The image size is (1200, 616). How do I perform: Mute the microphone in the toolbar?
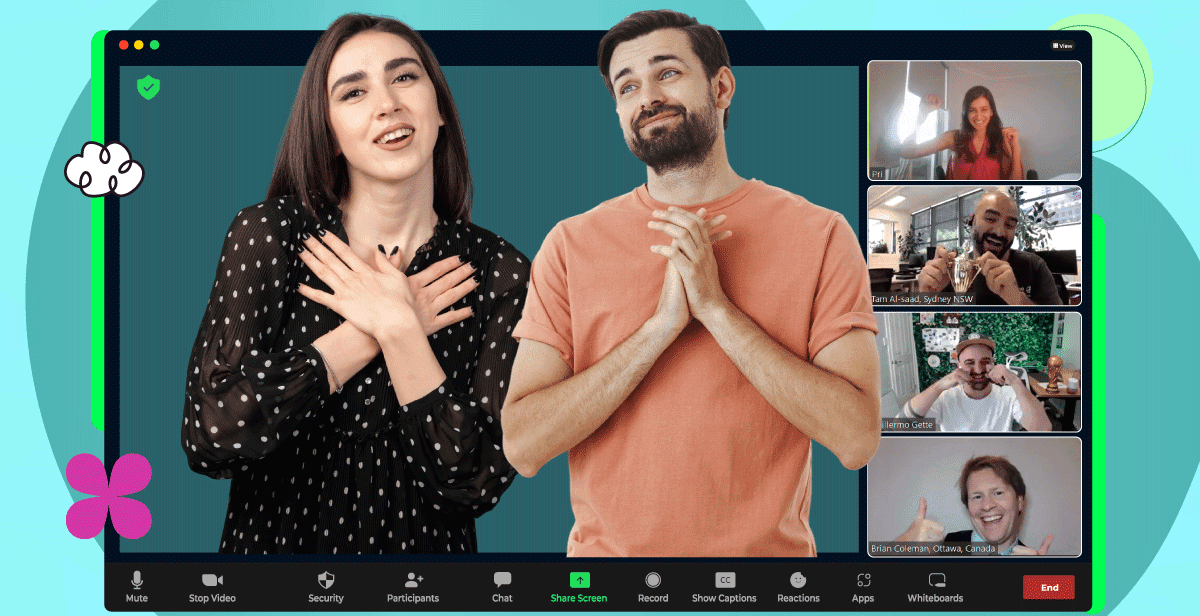coord(137,587)
